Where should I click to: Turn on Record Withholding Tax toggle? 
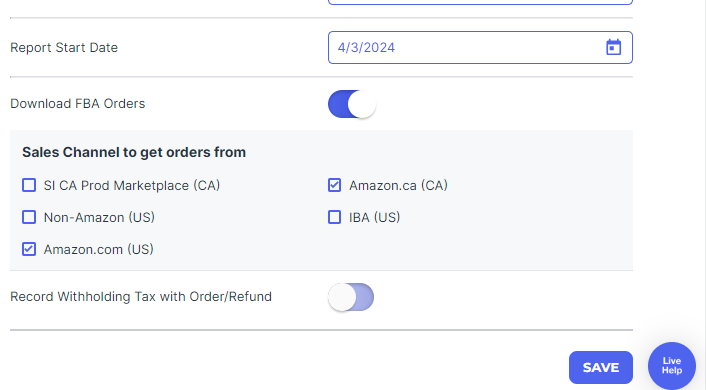click(x=351, y=297)
